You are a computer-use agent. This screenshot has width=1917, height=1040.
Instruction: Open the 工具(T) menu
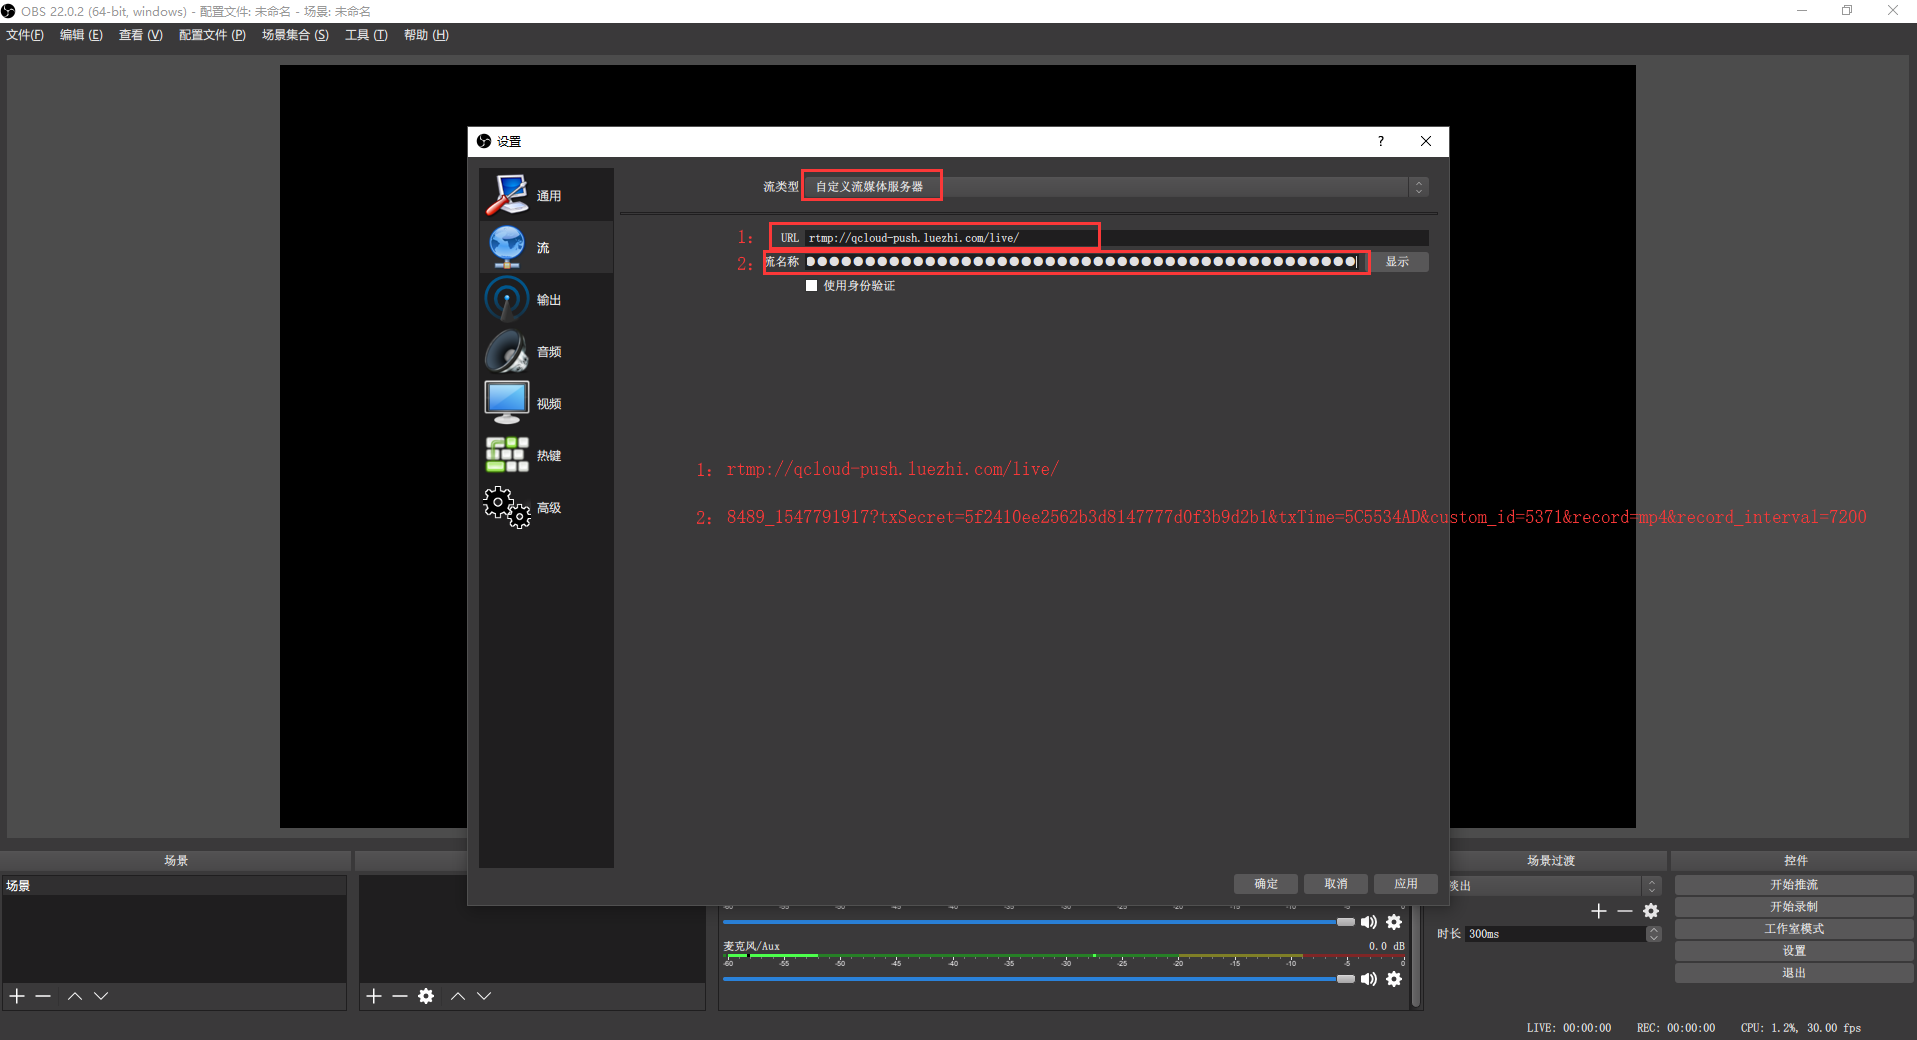pos(366,35)
